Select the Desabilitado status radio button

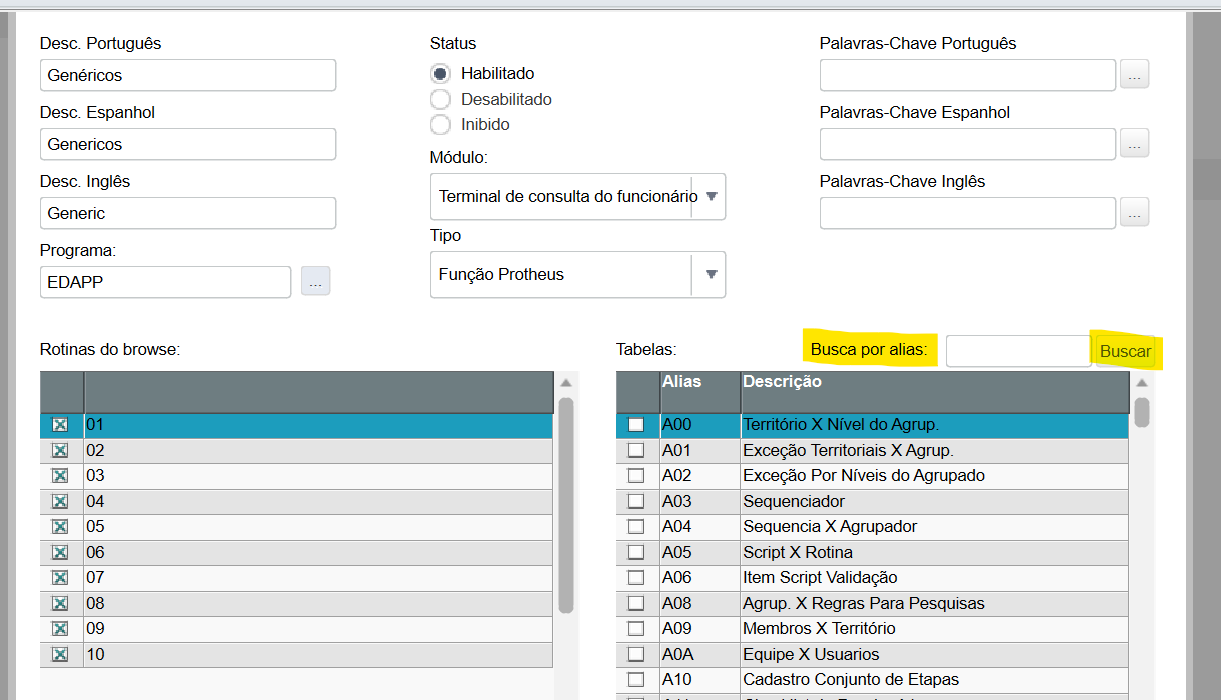440,99
